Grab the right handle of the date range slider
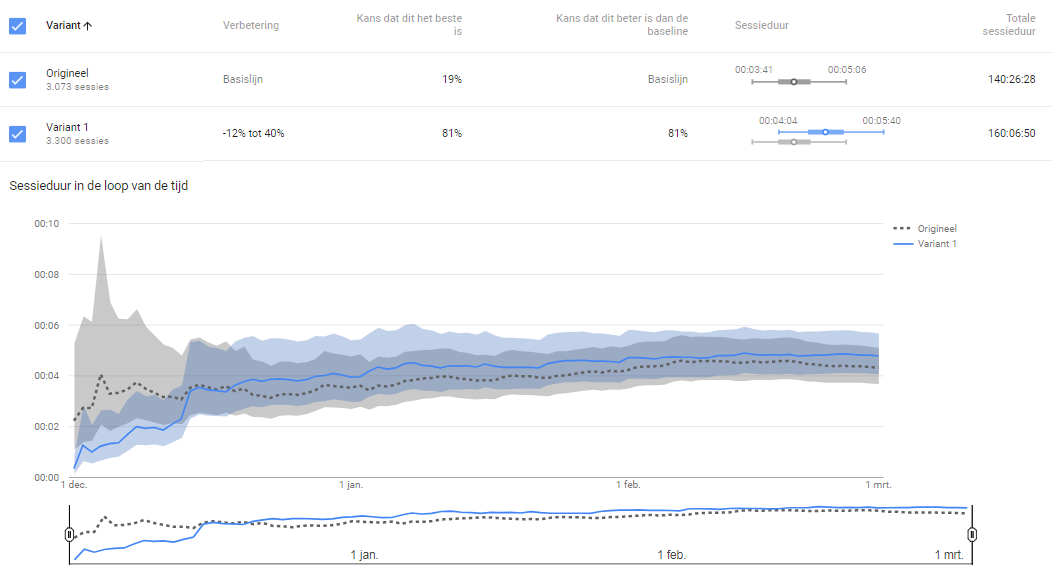This screenshot has height=585, width=1052. (x=972, y=534)
